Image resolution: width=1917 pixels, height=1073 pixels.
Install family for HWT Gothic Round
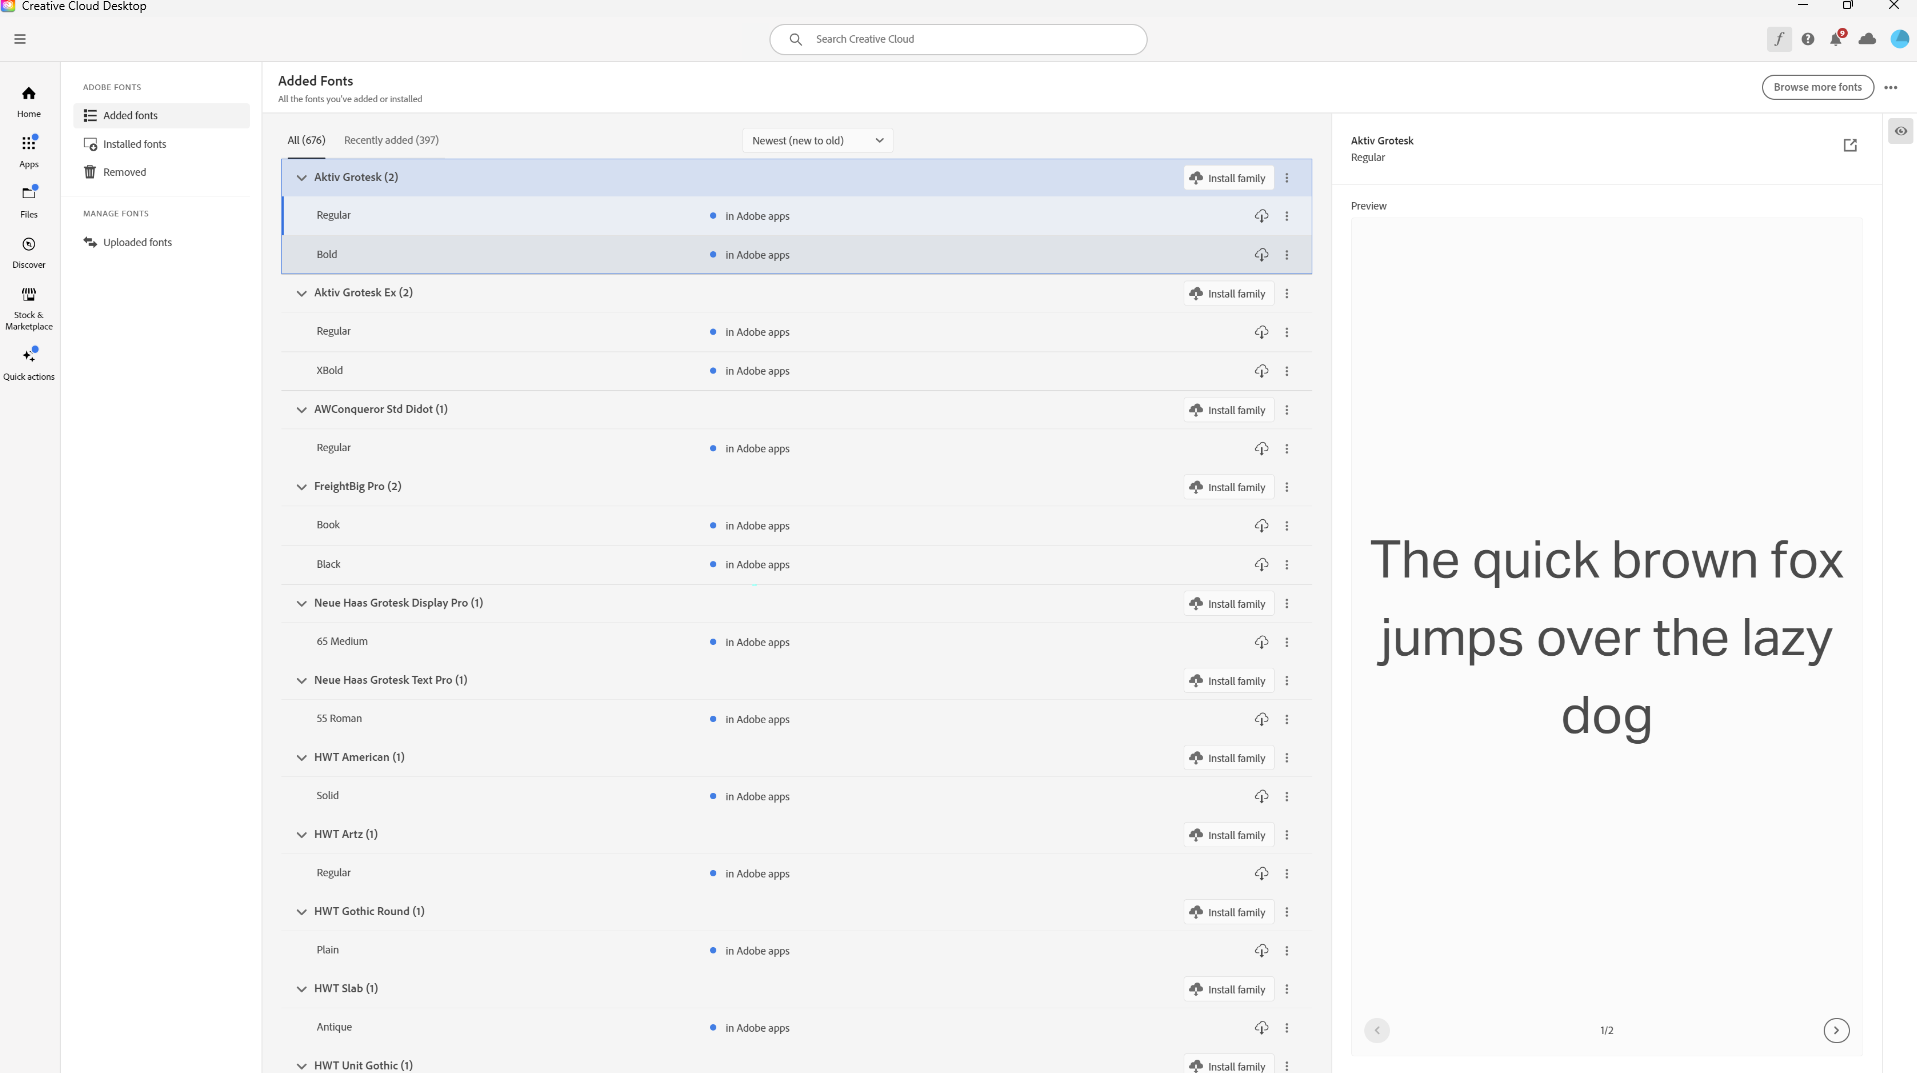coord(1228,912)
